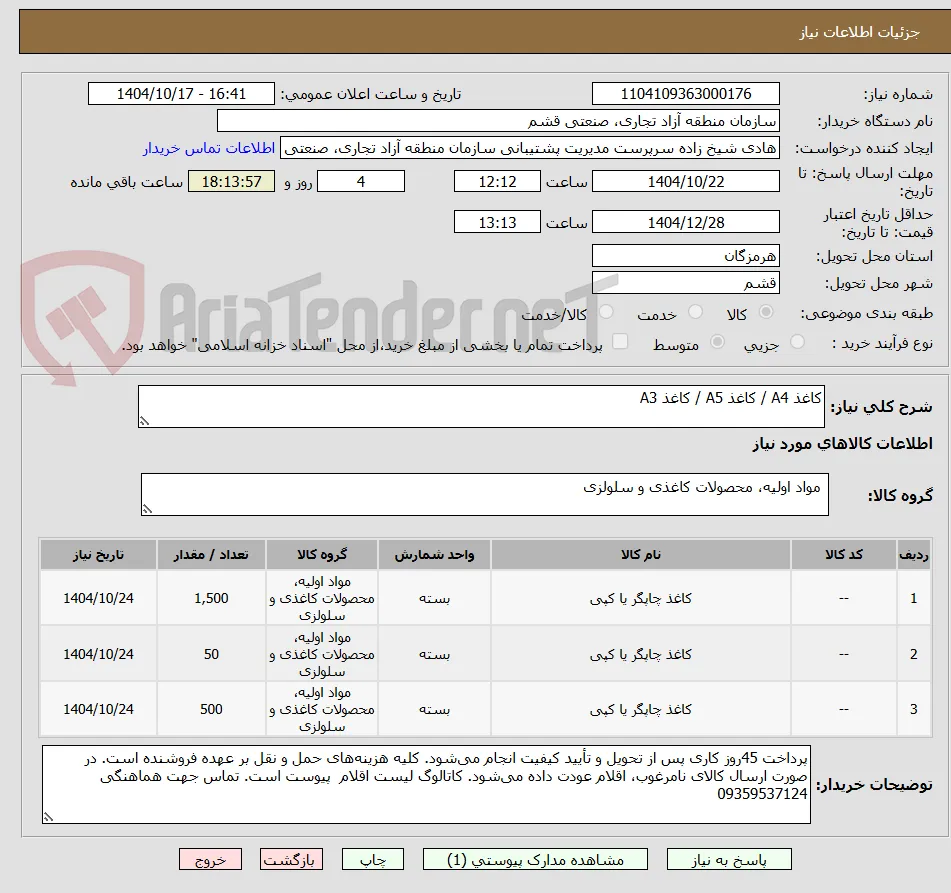Click the تعداد / مقدار column header
The image size is (951, 893).
[x=211, y=554]
